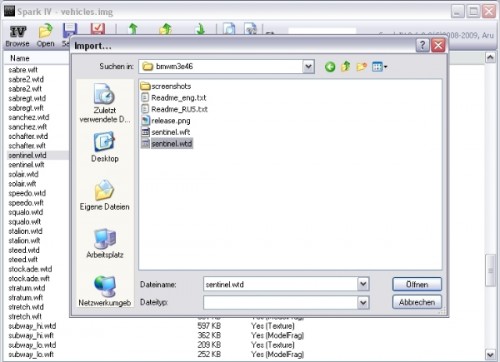Screen dimensions: 500x362
Task: Select stockade.wtd in Spark IV list
Action: 30,269
